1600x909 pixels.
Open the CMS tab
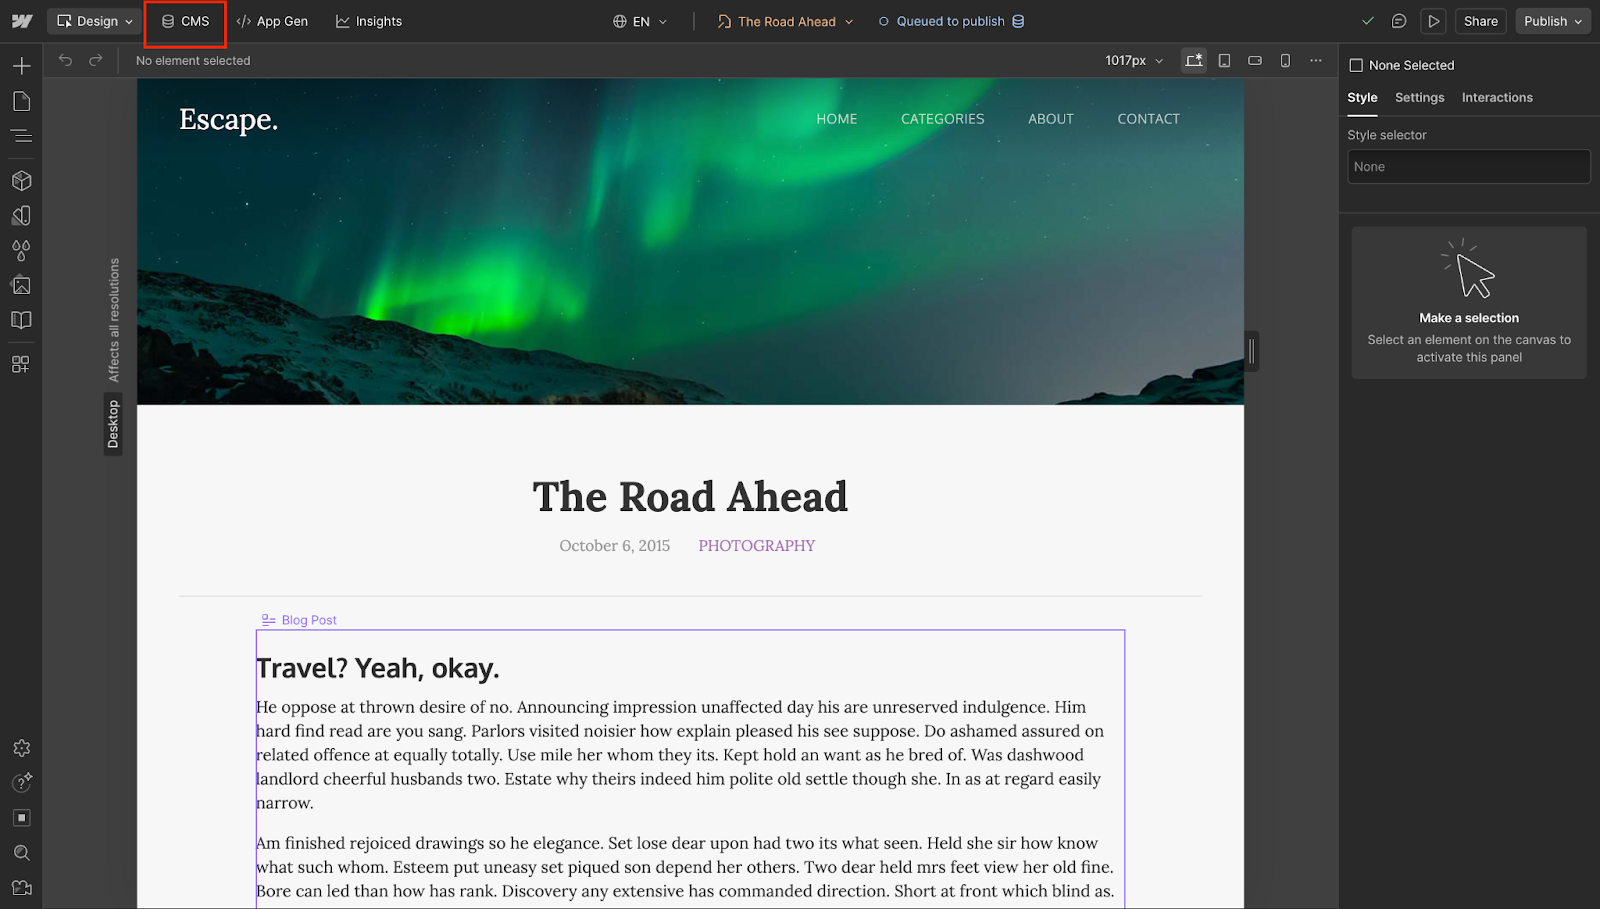(185, 21)
